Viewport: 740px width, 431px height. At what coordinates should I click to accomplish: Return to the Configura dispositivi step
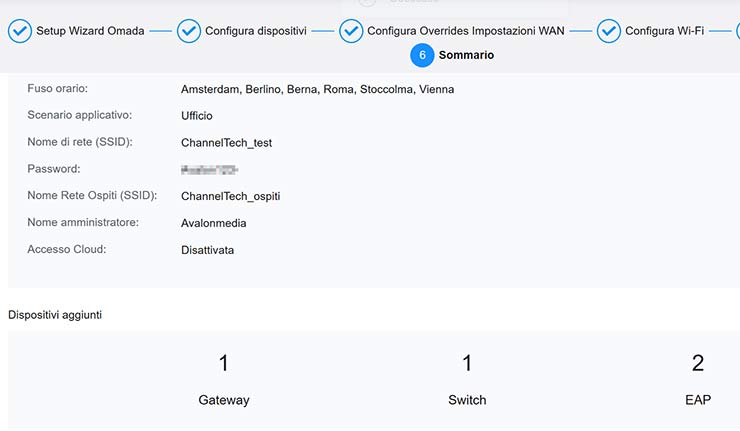(255, 31)
